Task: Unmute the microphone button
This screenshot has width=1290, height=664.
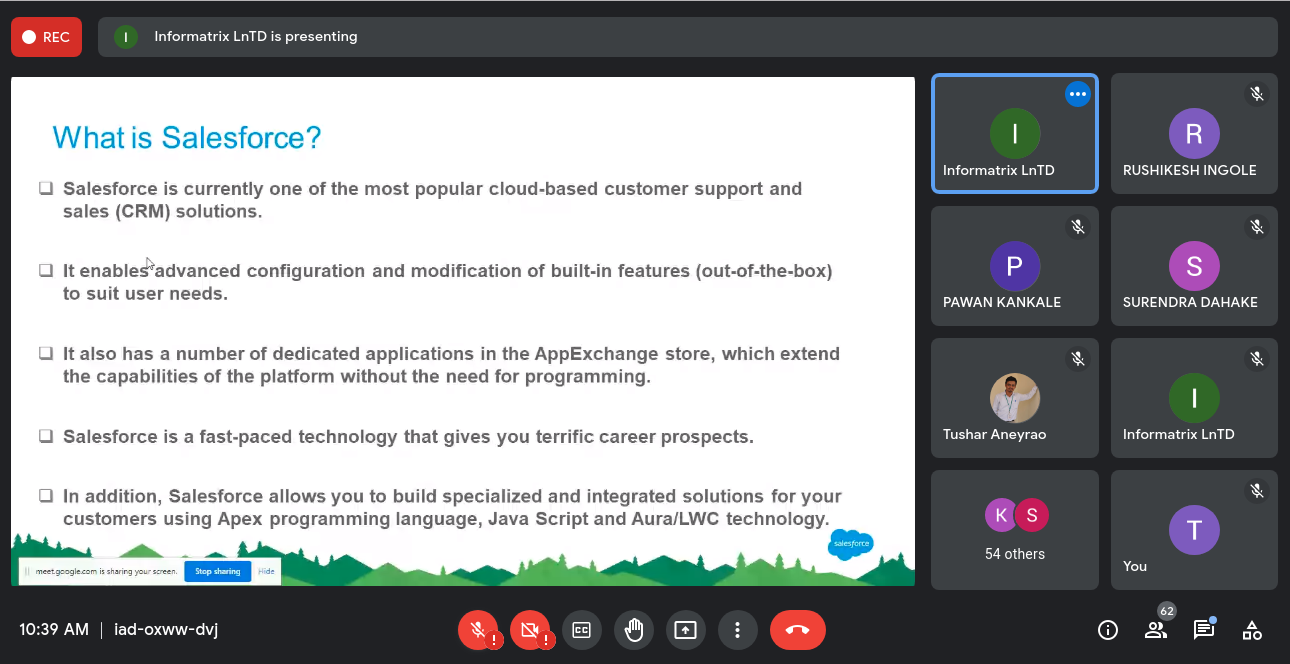Action: click(x=478, y=630)
